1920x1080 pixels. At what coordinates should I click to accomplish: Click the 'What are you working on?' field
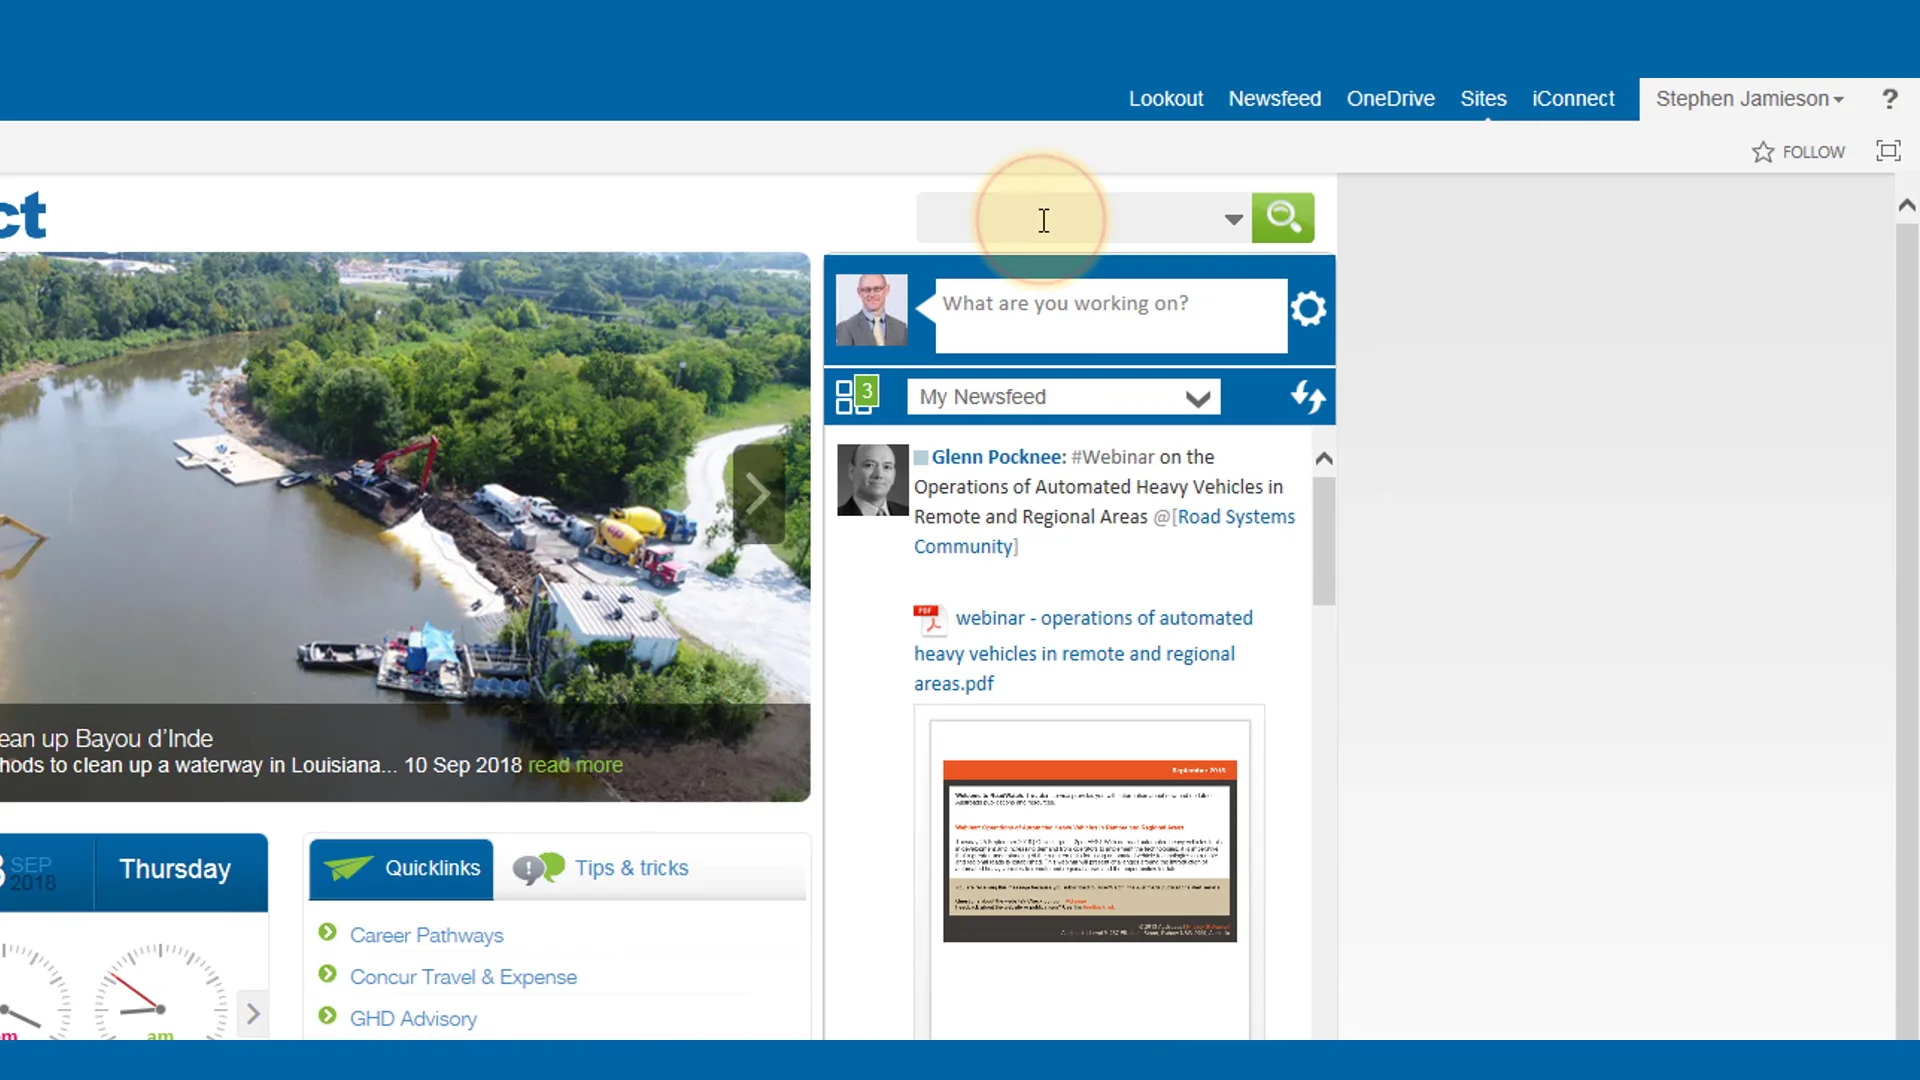[x=1111, y=316]
